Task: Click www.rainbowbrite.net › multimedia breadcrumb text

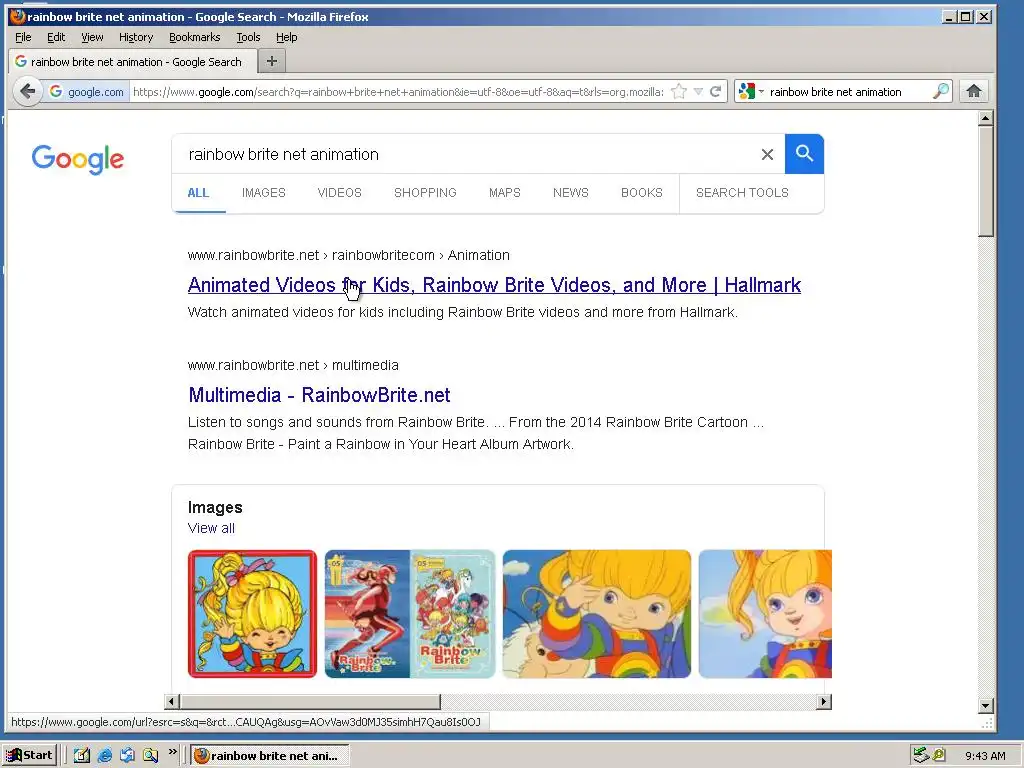Action: [293, 365]
